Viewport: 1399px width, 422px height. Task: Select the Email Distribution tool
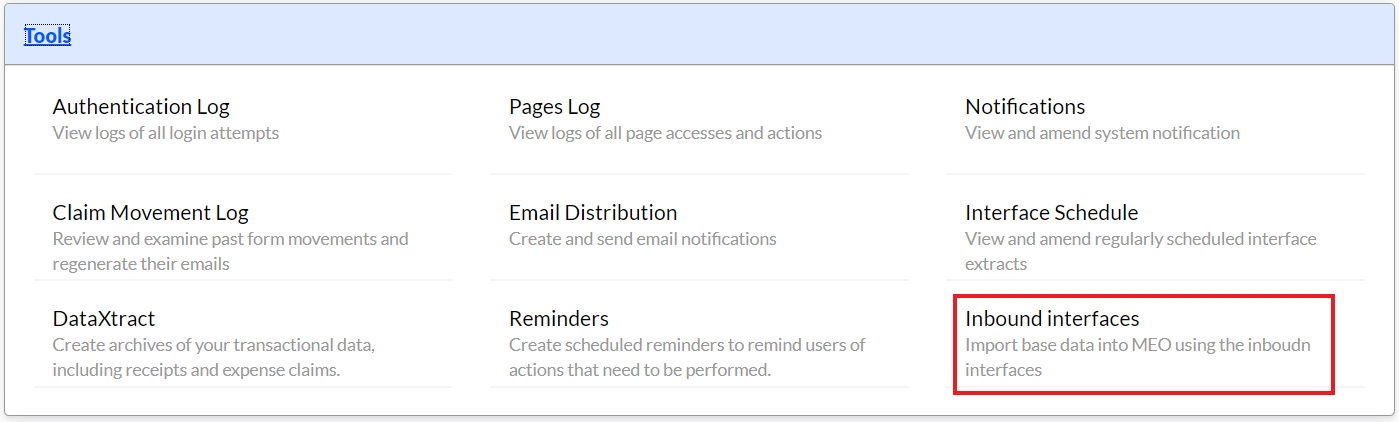click(593, 212)
